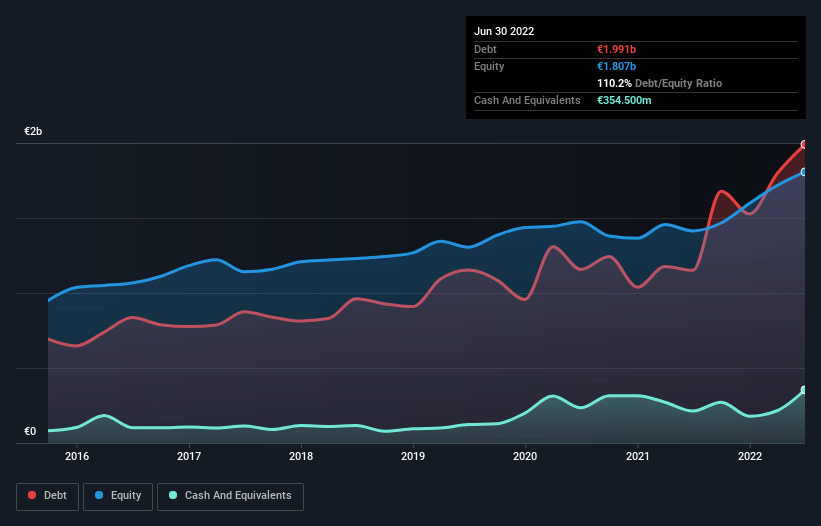Toggle the Debt series legend button

[48, 496]
